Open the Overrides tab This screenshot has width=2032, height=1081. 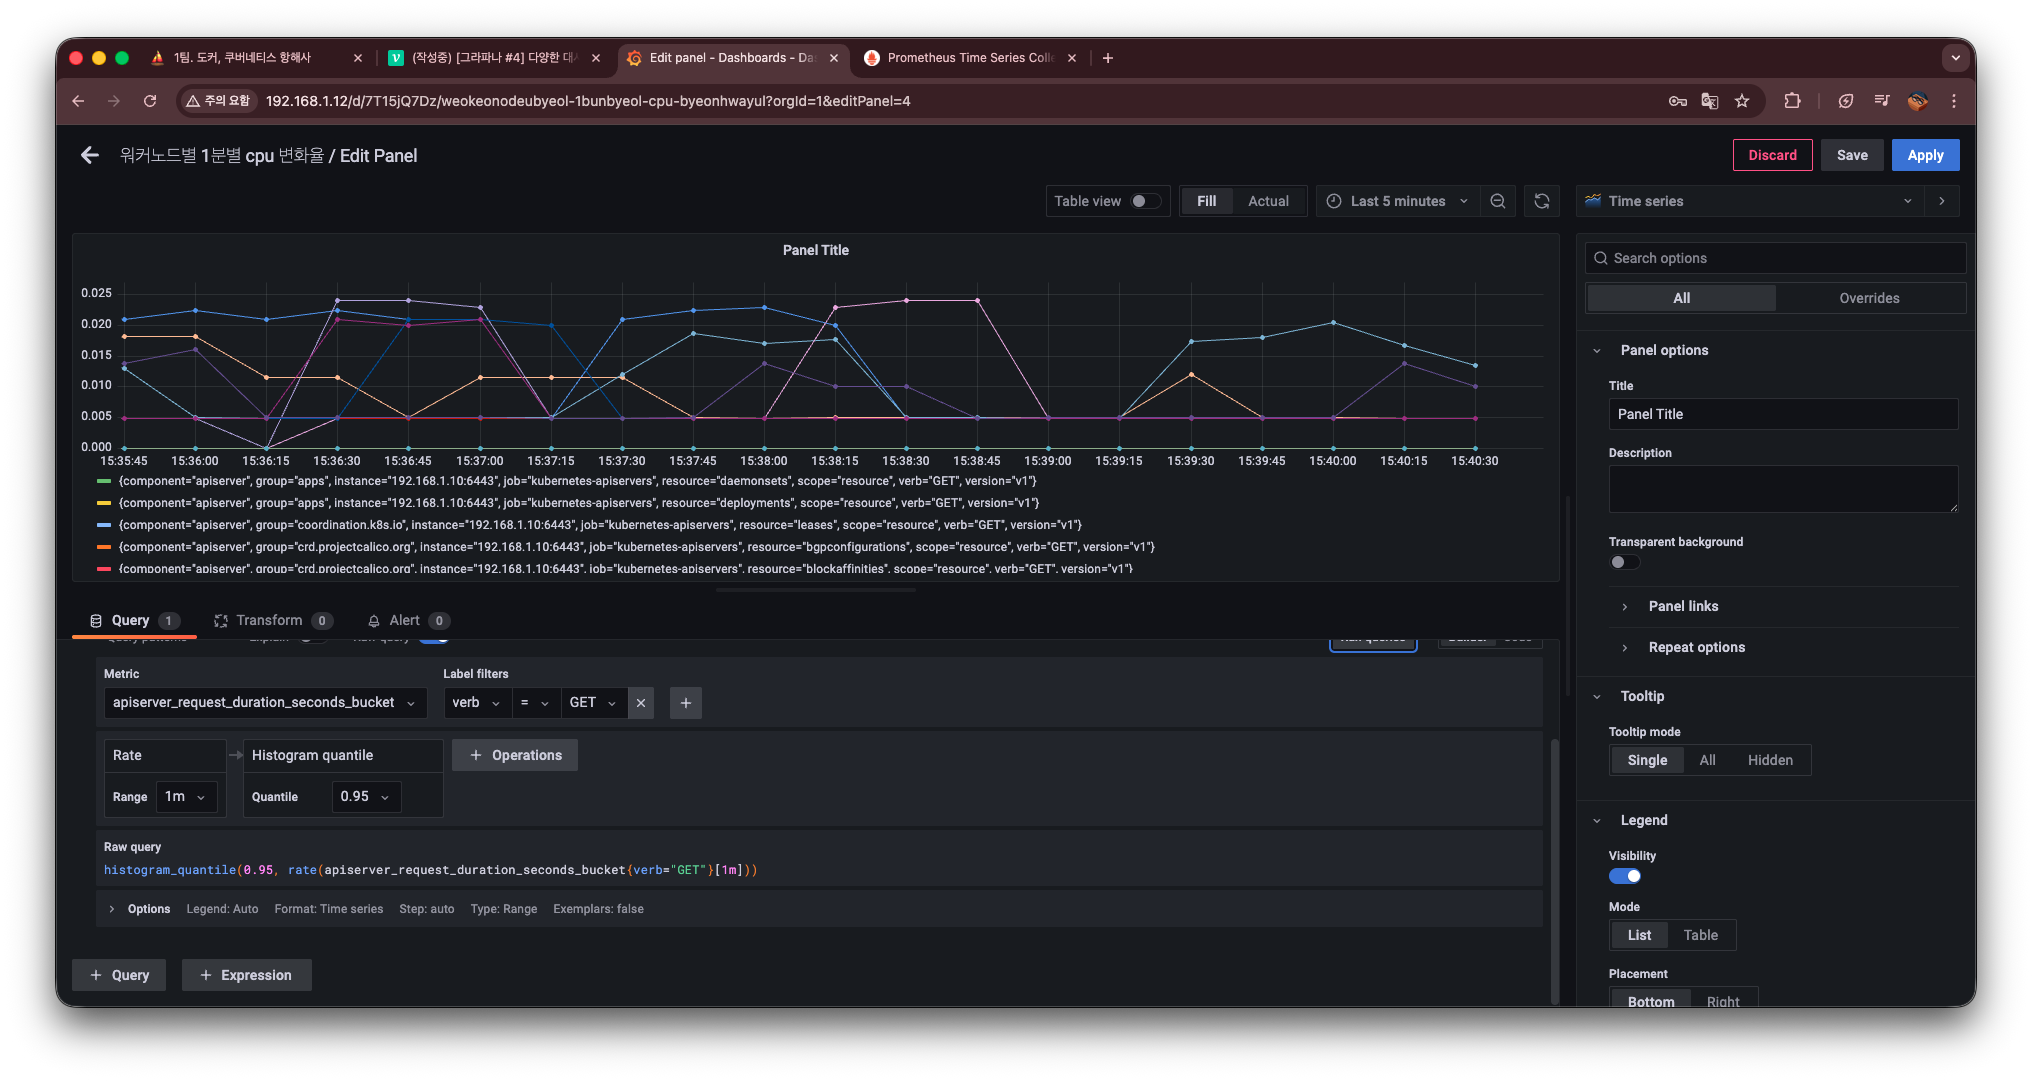[x=1869, y=298]
